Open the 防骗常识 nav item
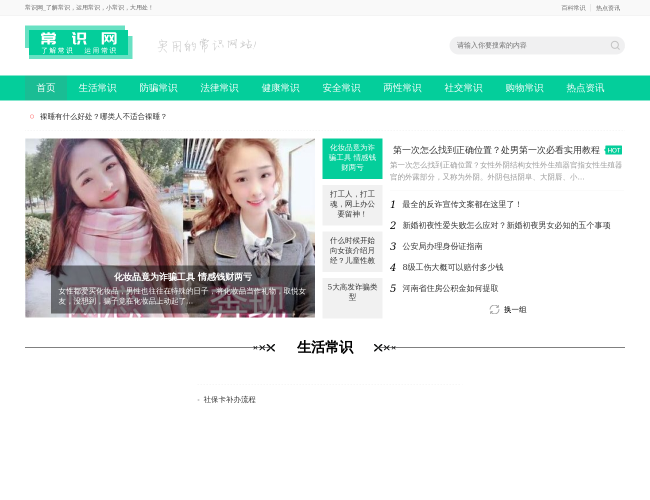 (158, 88)
